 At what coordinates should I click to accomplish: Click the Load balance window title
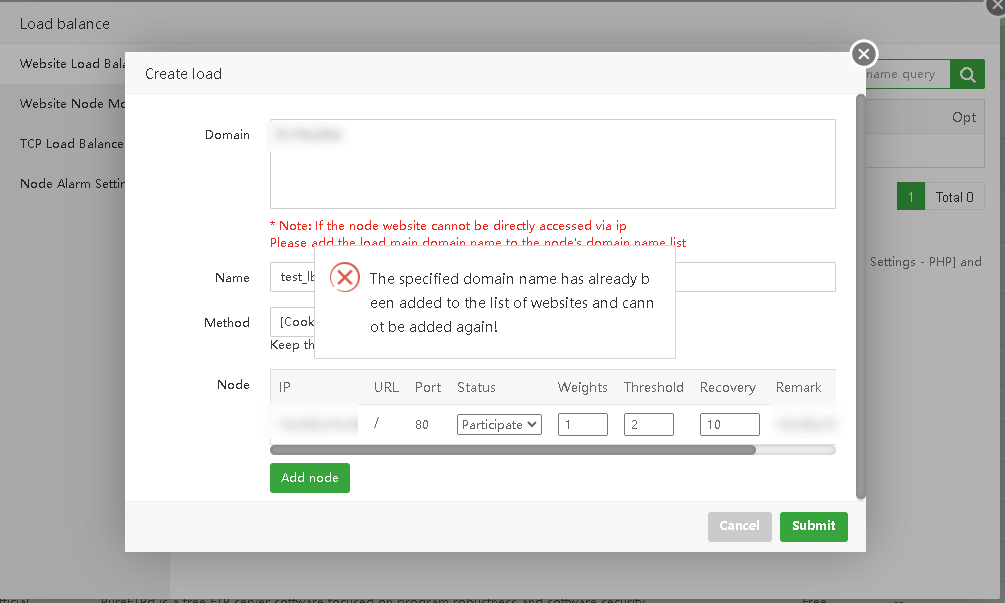(x=65, y=24)
